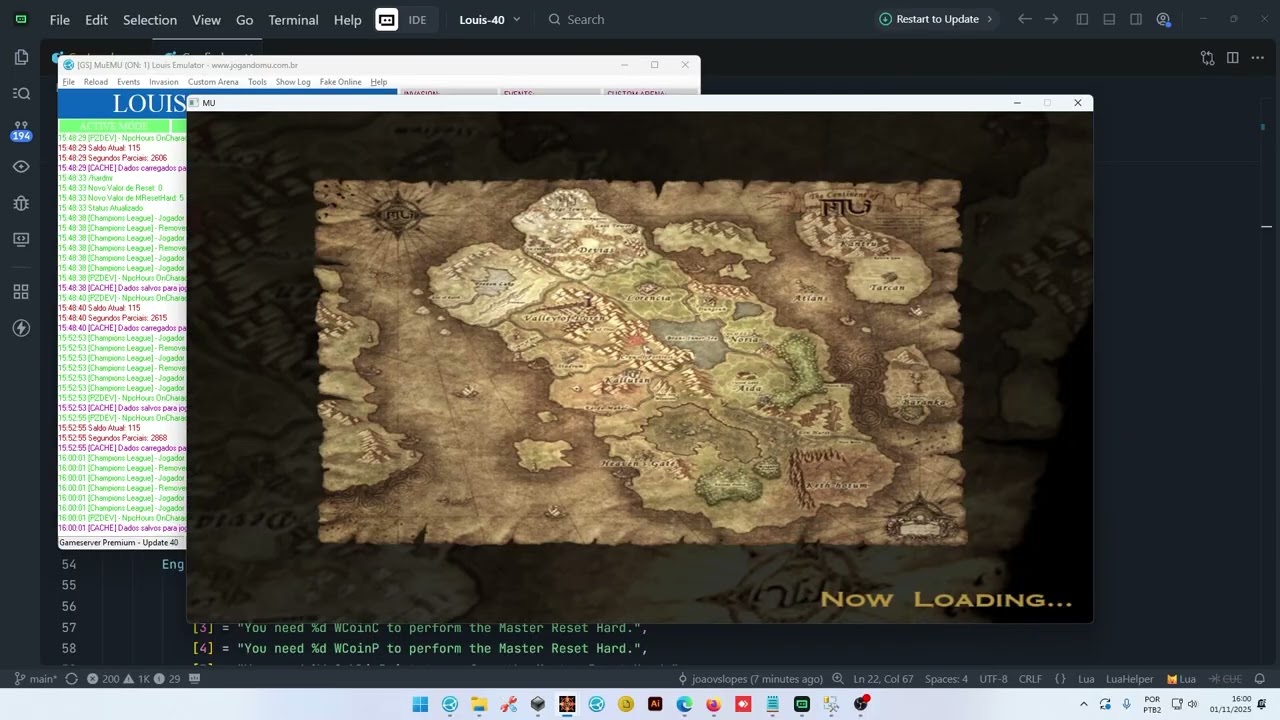Open Reload menu in MuEMU window
1280x720 pixels.
tap(96, 82)
